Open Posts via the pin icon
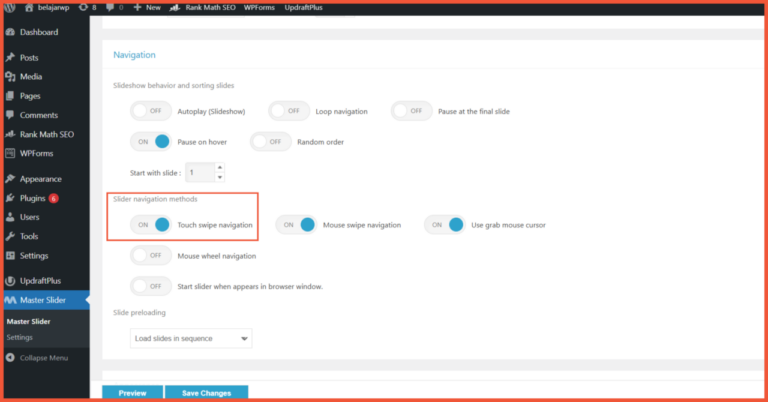 pos(9,58)
